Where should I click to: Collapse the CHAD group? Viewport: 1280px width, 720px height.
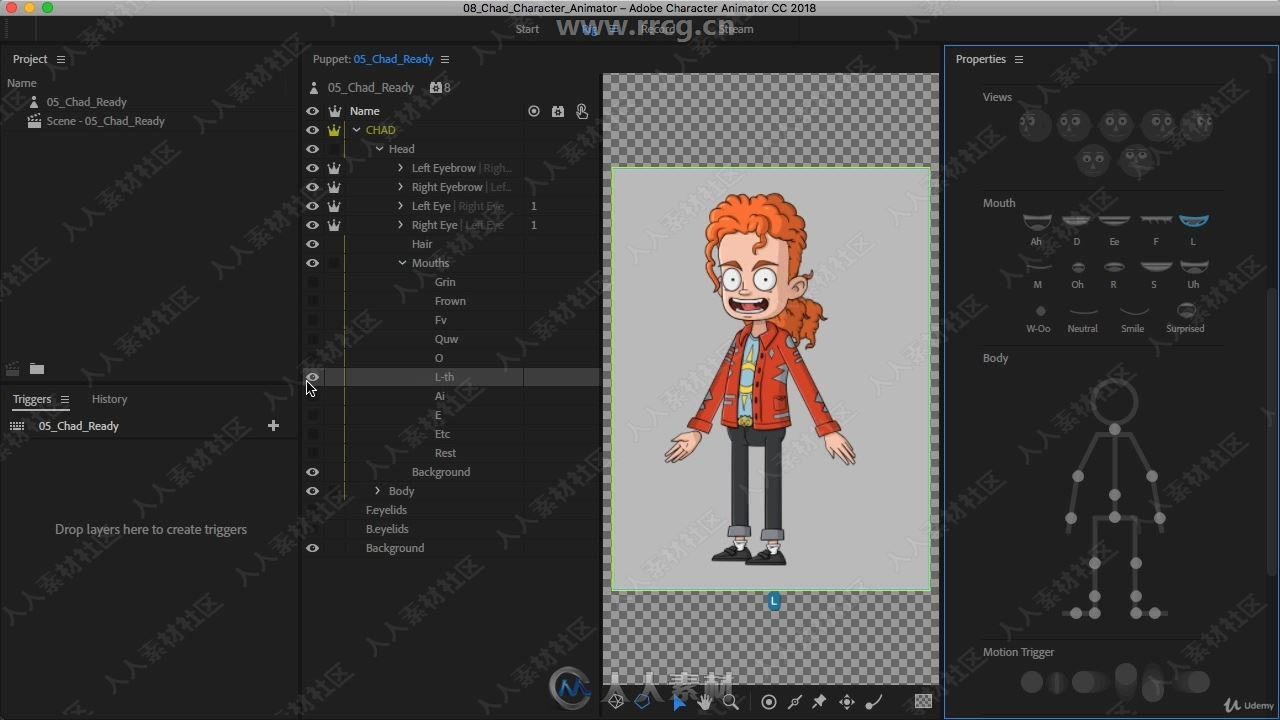tap(357, 130)
